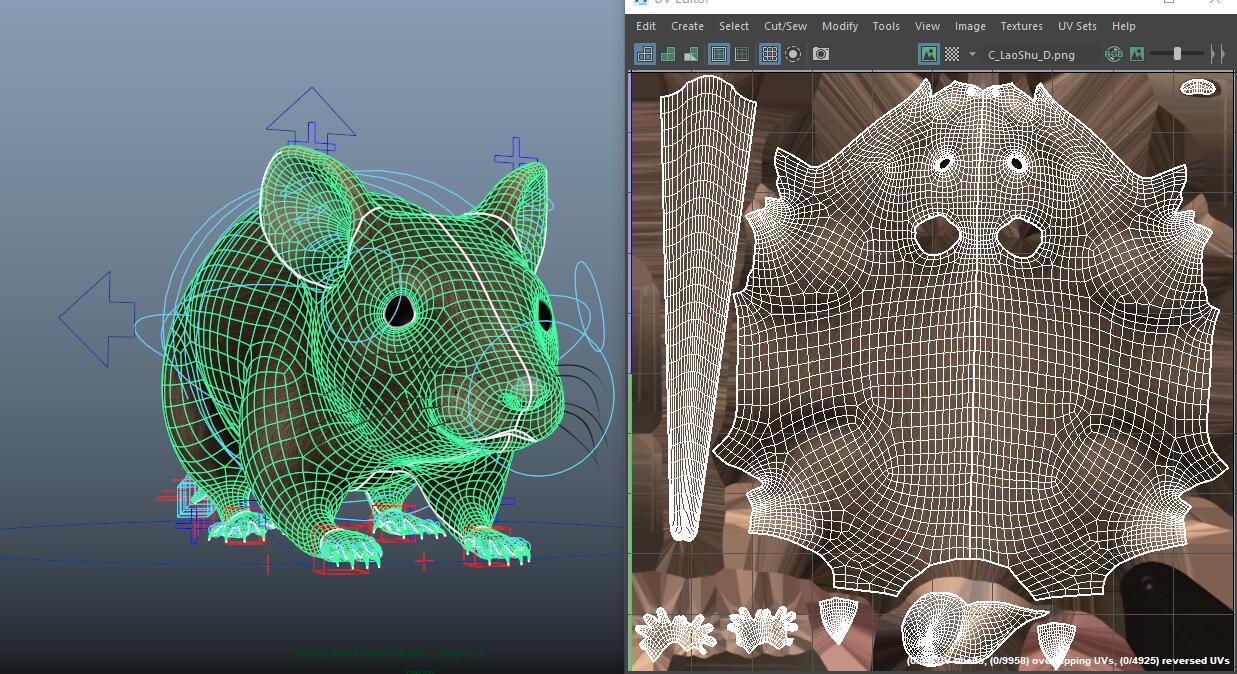Click the UV distortion shading icon
1237x674 pixels.
pyautogui.click(x=691, y=54)
